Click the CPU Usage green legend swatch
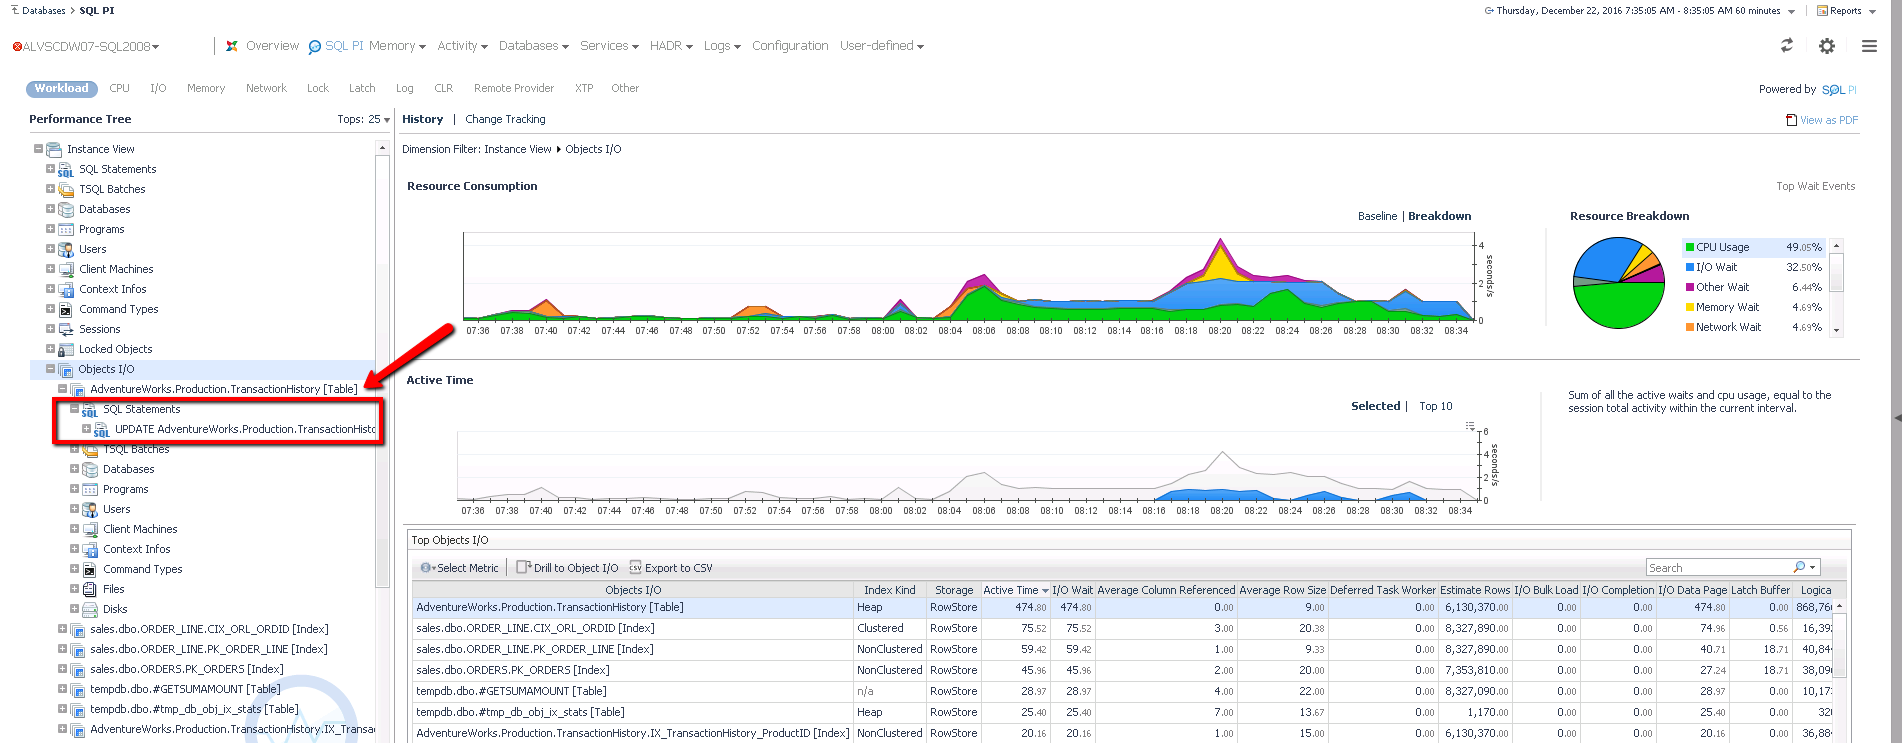Screen dimensions: 1902x743 tap(1690, 248)
